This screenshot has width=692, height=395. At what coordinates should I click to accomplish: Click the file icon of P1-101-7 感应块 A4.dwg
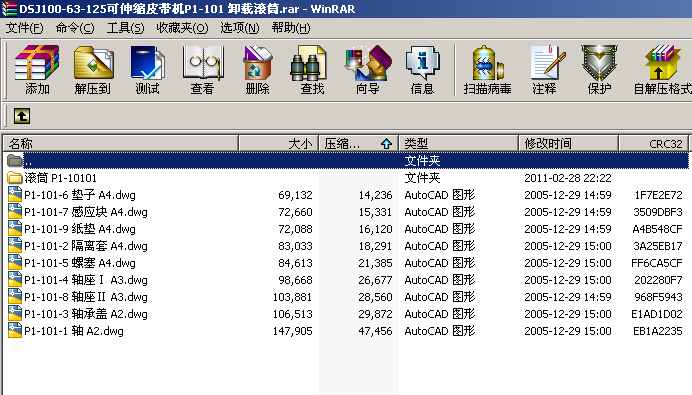click(15, 212)
